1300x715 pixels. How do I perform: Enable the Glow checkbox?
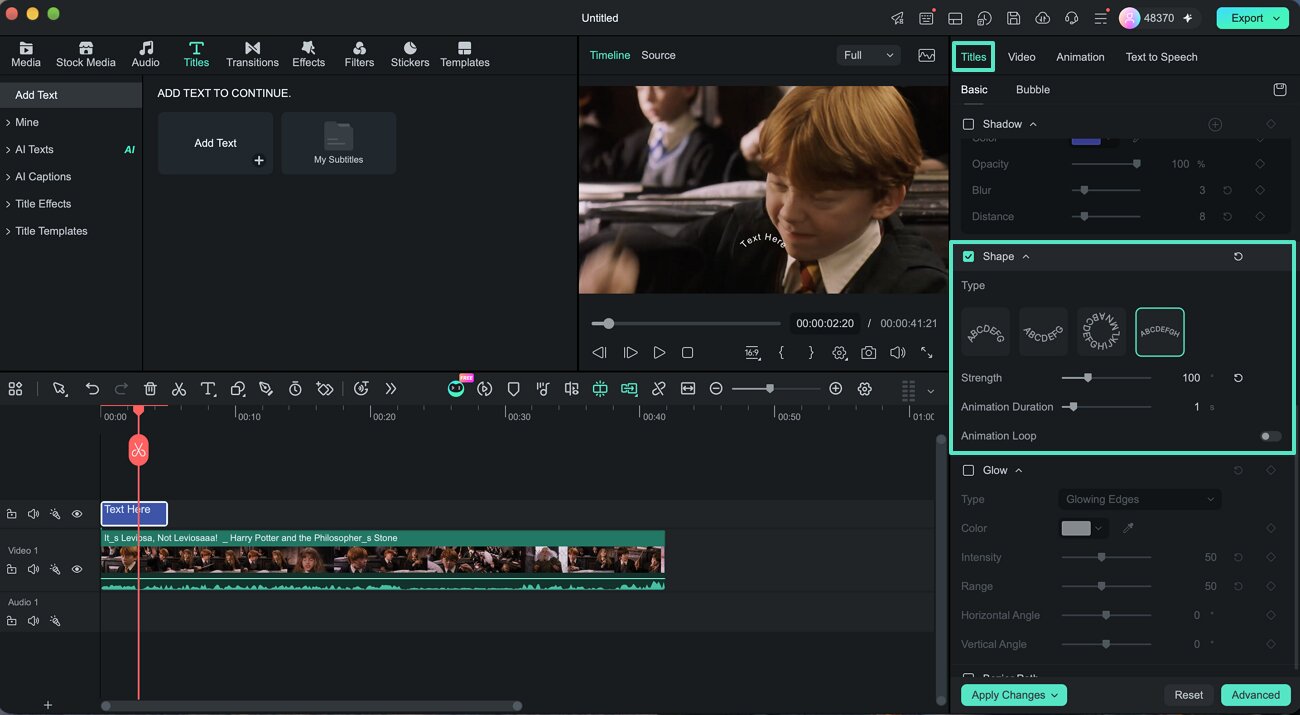pos(968,471)
